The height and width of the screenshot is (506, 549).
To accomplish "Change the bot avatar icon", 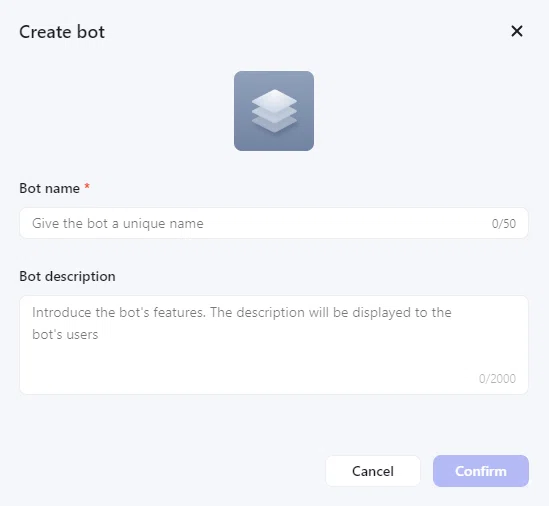I will point(274,111).
